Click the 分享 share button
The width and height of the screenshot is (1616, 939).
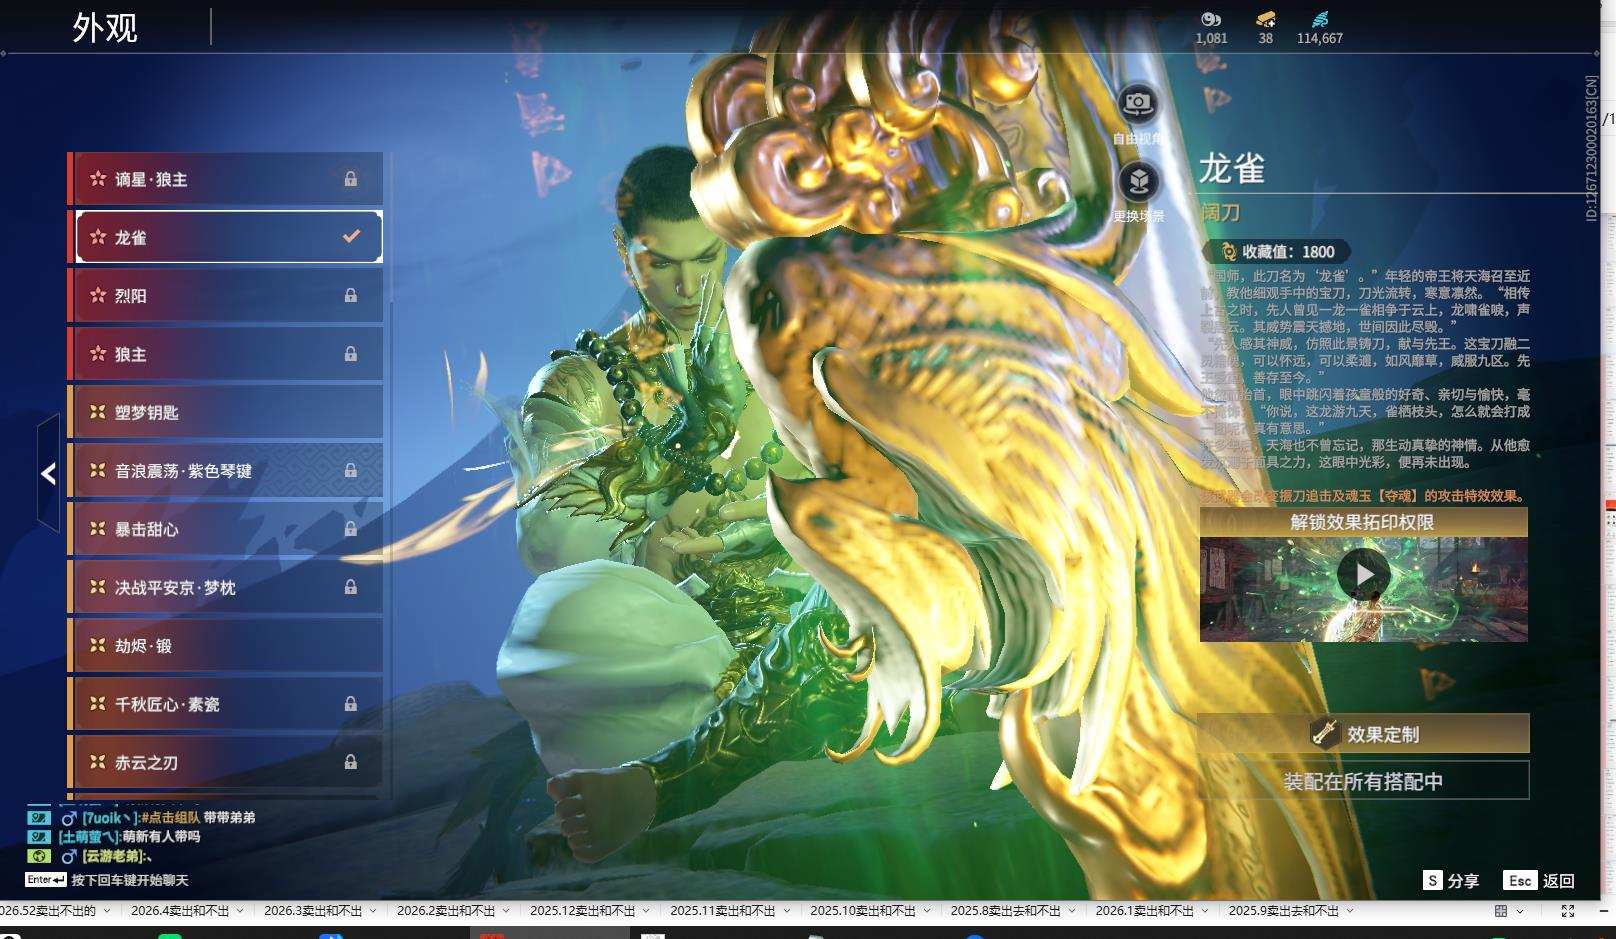[1451, 880]
